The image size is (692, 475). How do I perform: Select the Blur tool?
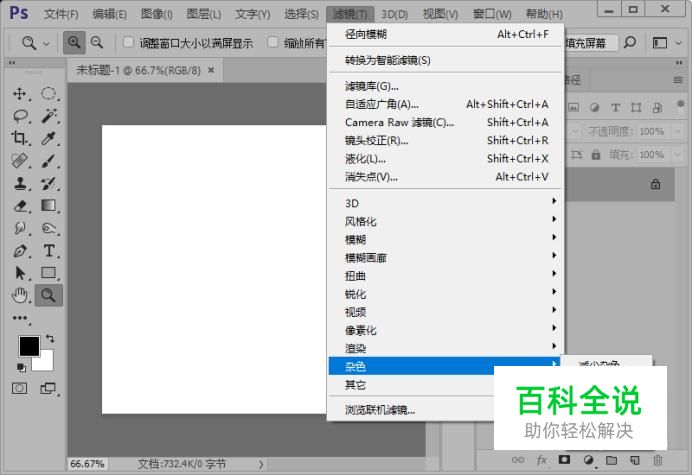pos(19,228)
